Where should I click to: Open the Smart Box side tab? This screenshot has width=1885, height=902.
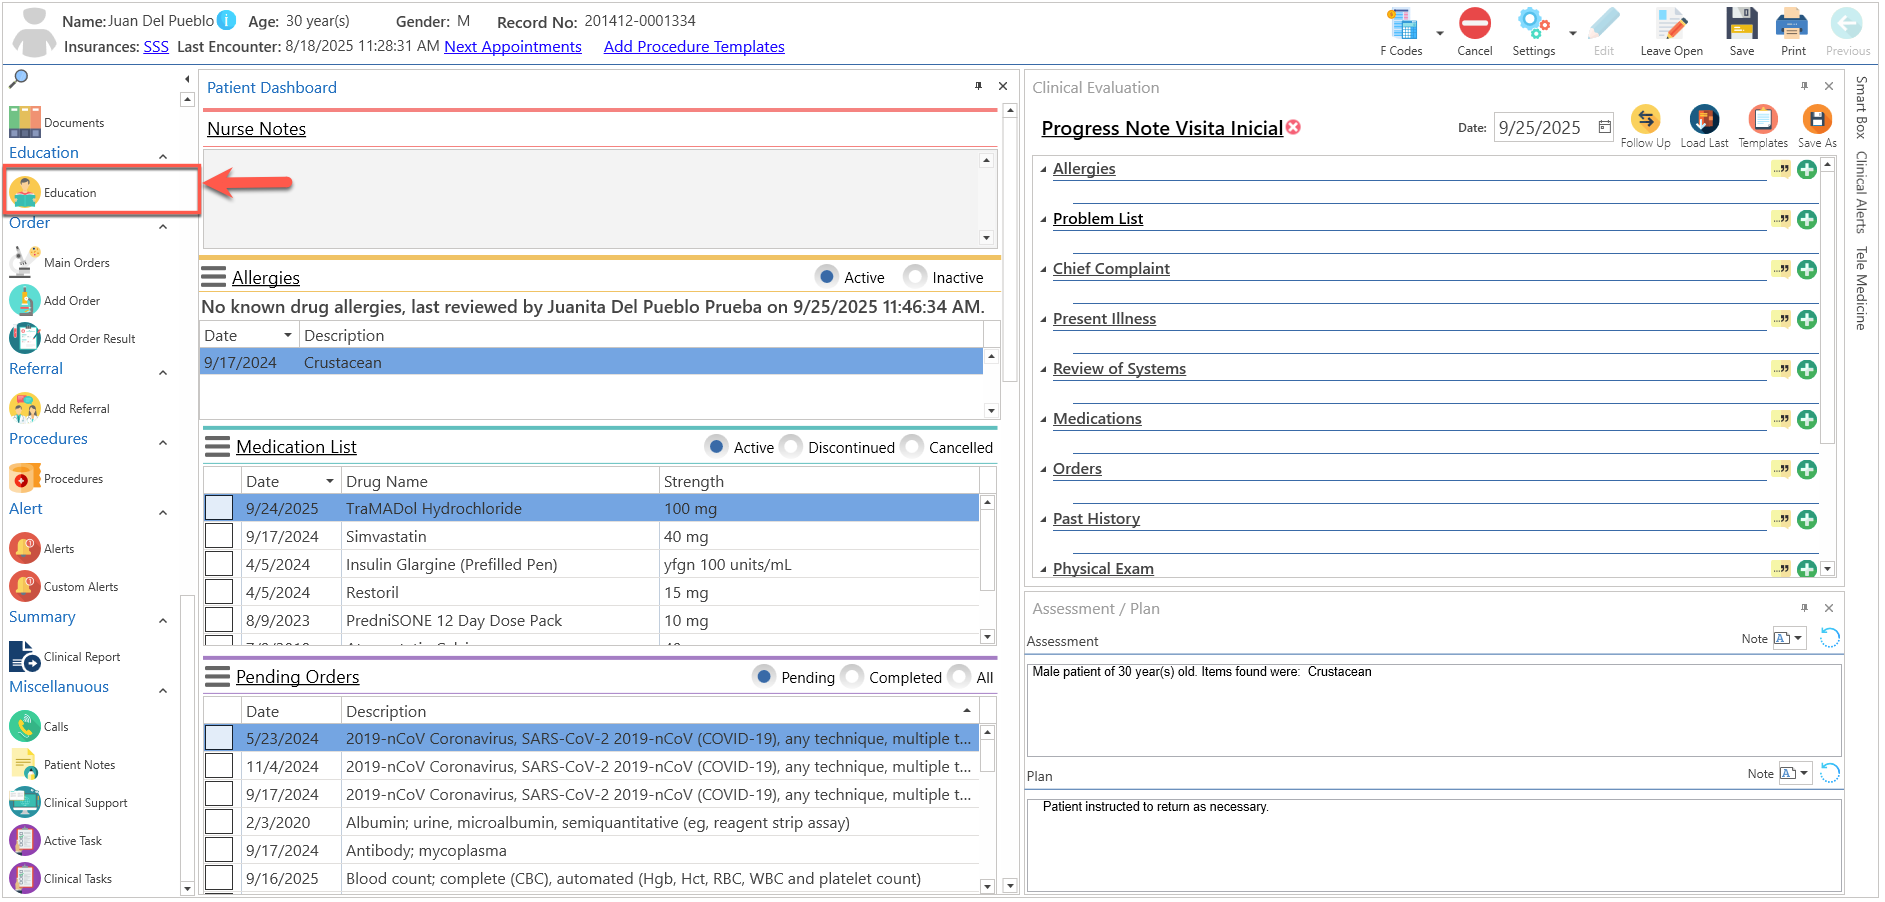[1861, 107]
